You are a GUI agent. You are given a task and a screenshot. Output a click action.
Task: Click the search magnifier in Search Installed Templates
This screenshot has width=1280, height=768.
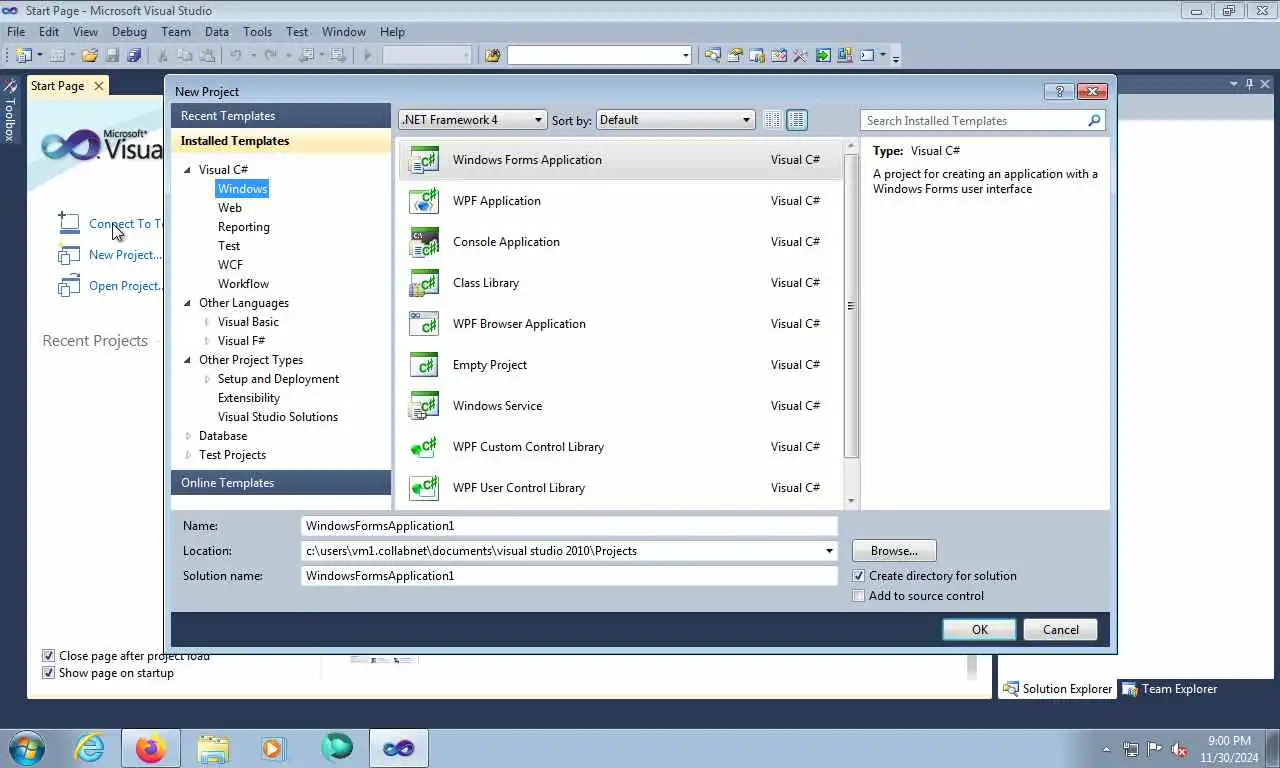coord(1094,120)
